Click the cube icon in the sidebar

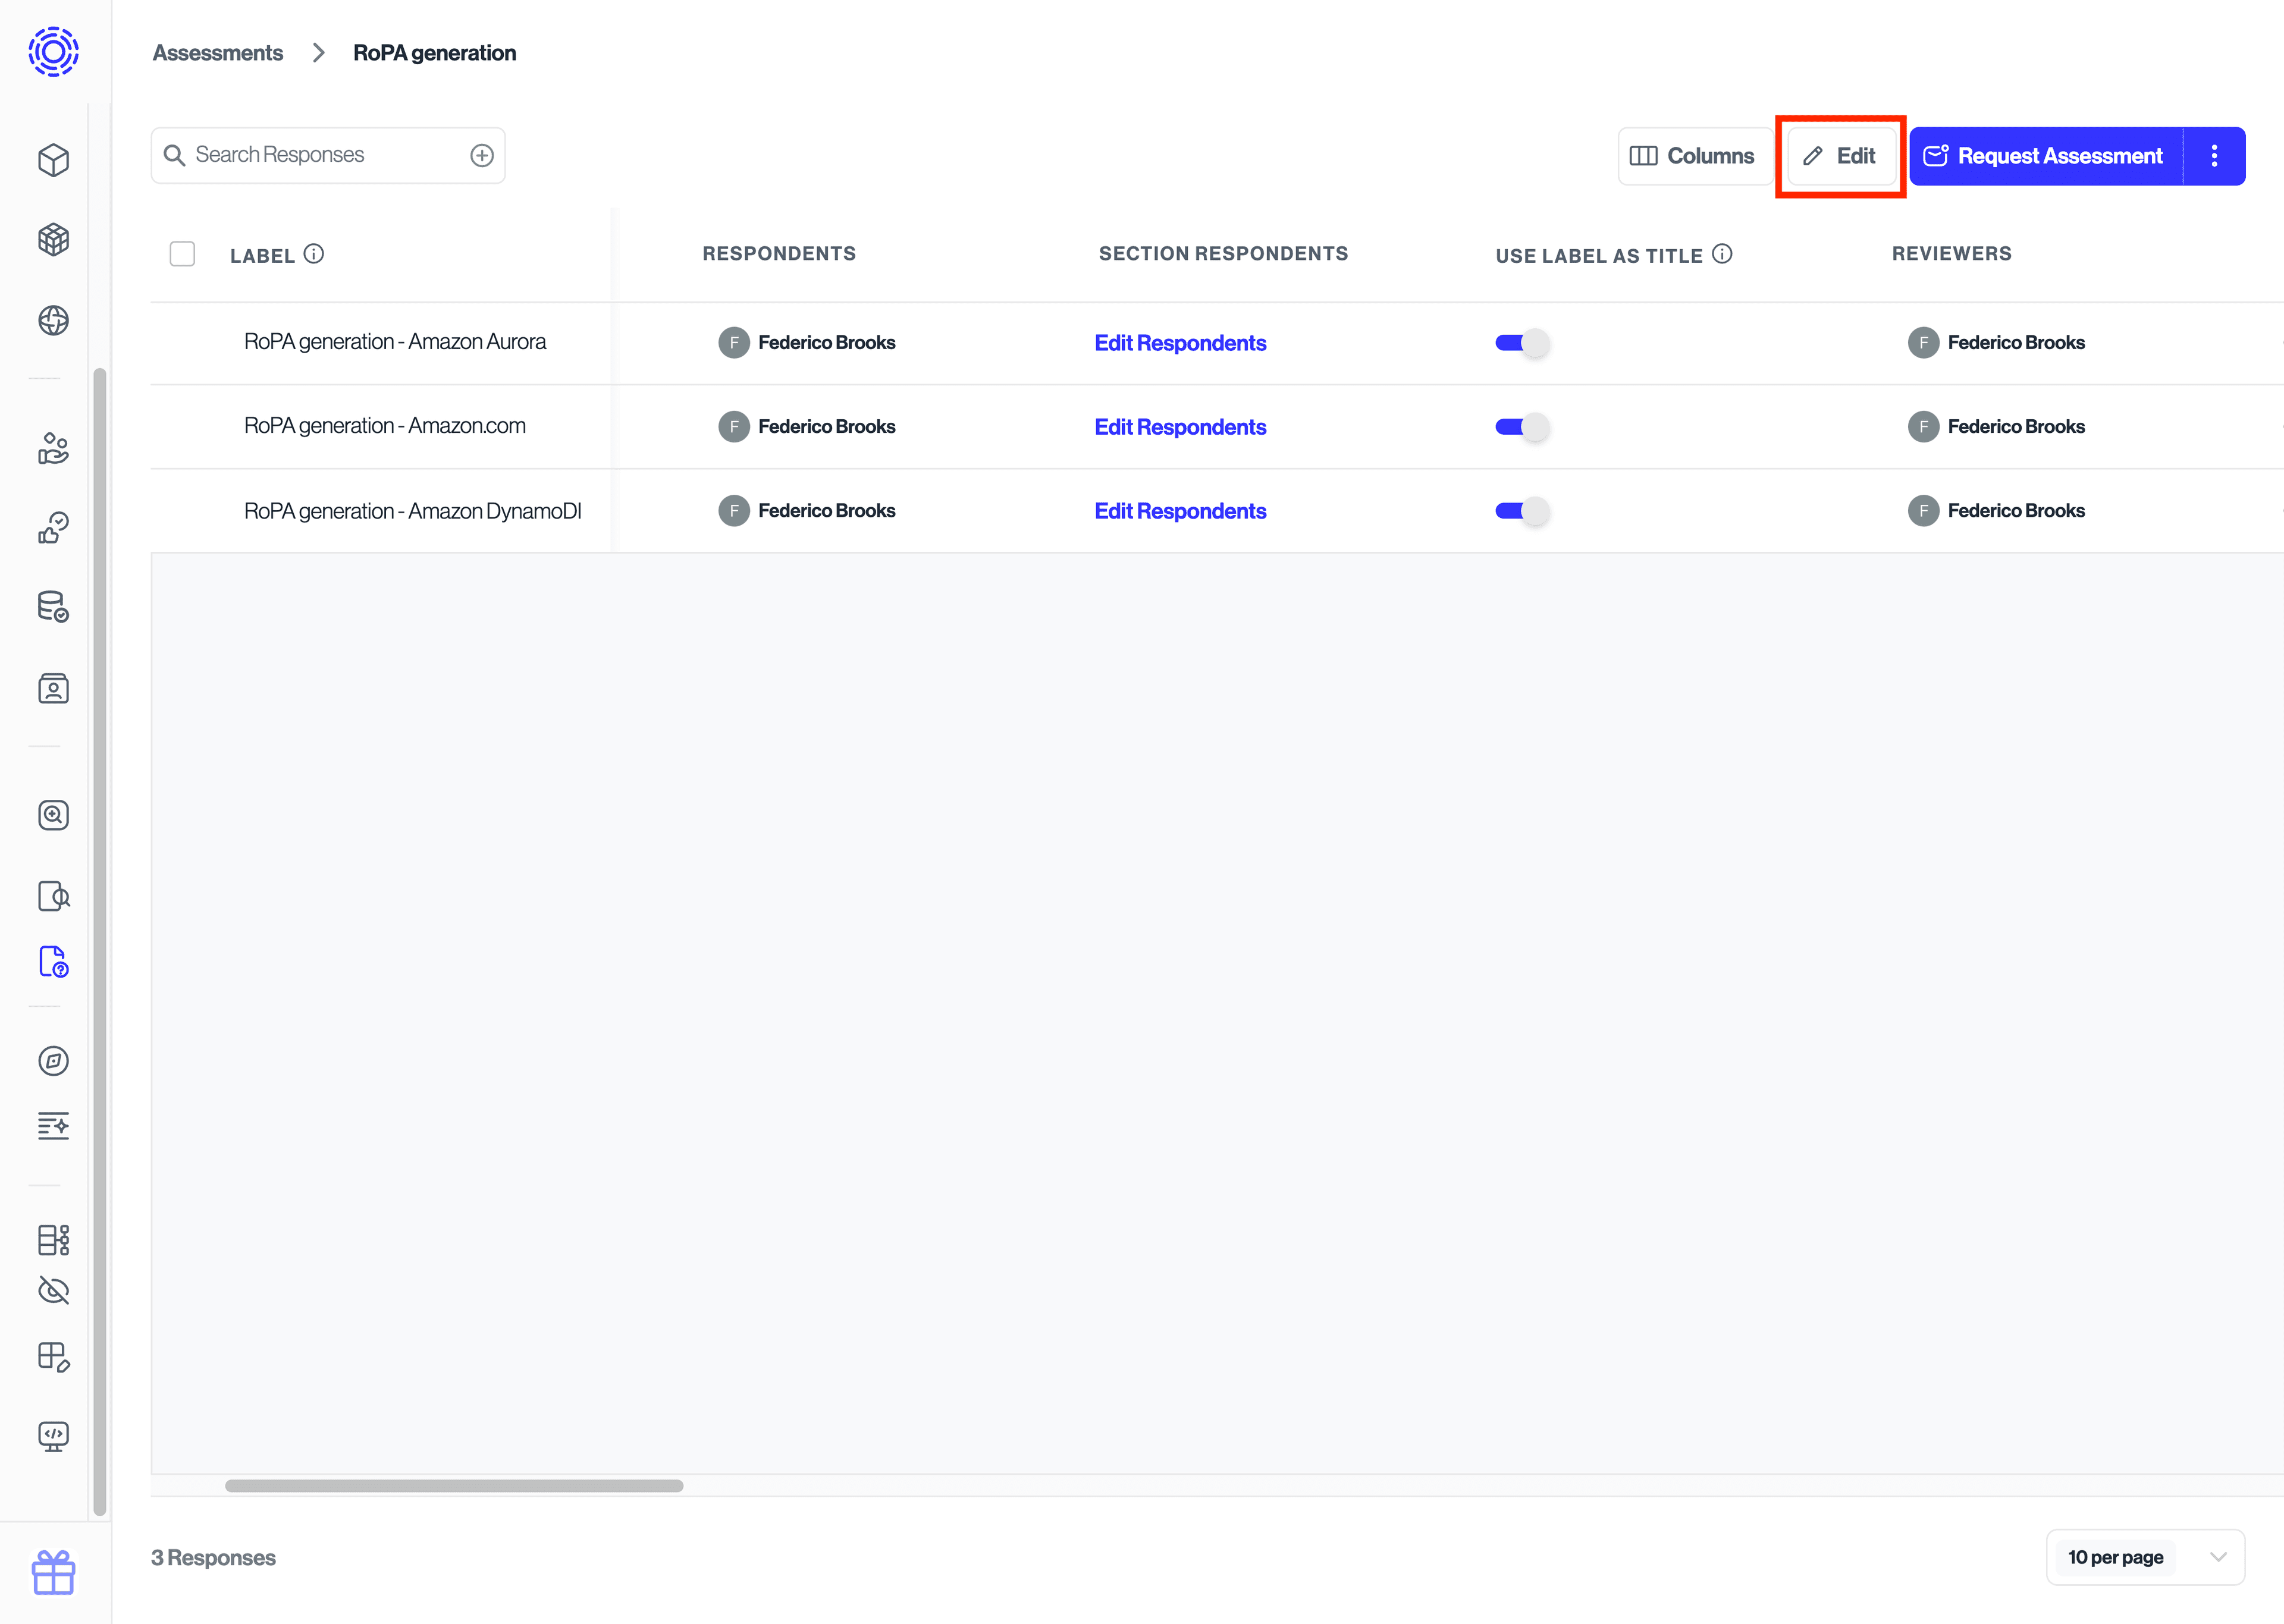[x=53, y=160]
